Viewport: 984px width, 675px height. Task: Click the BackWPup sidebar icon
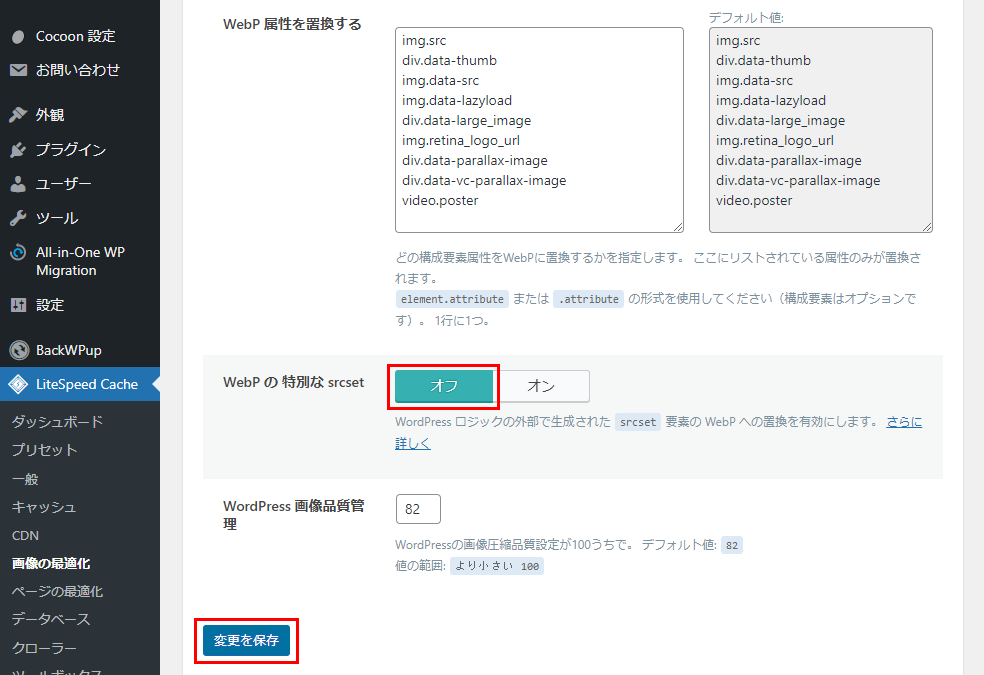18,350
